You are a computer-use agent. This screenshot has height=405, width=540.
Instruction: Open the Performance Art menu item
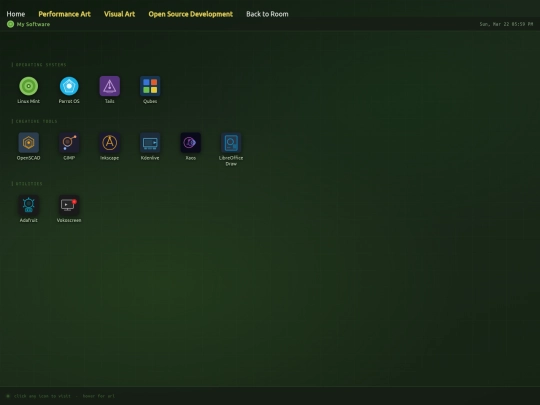coord(64,14)
